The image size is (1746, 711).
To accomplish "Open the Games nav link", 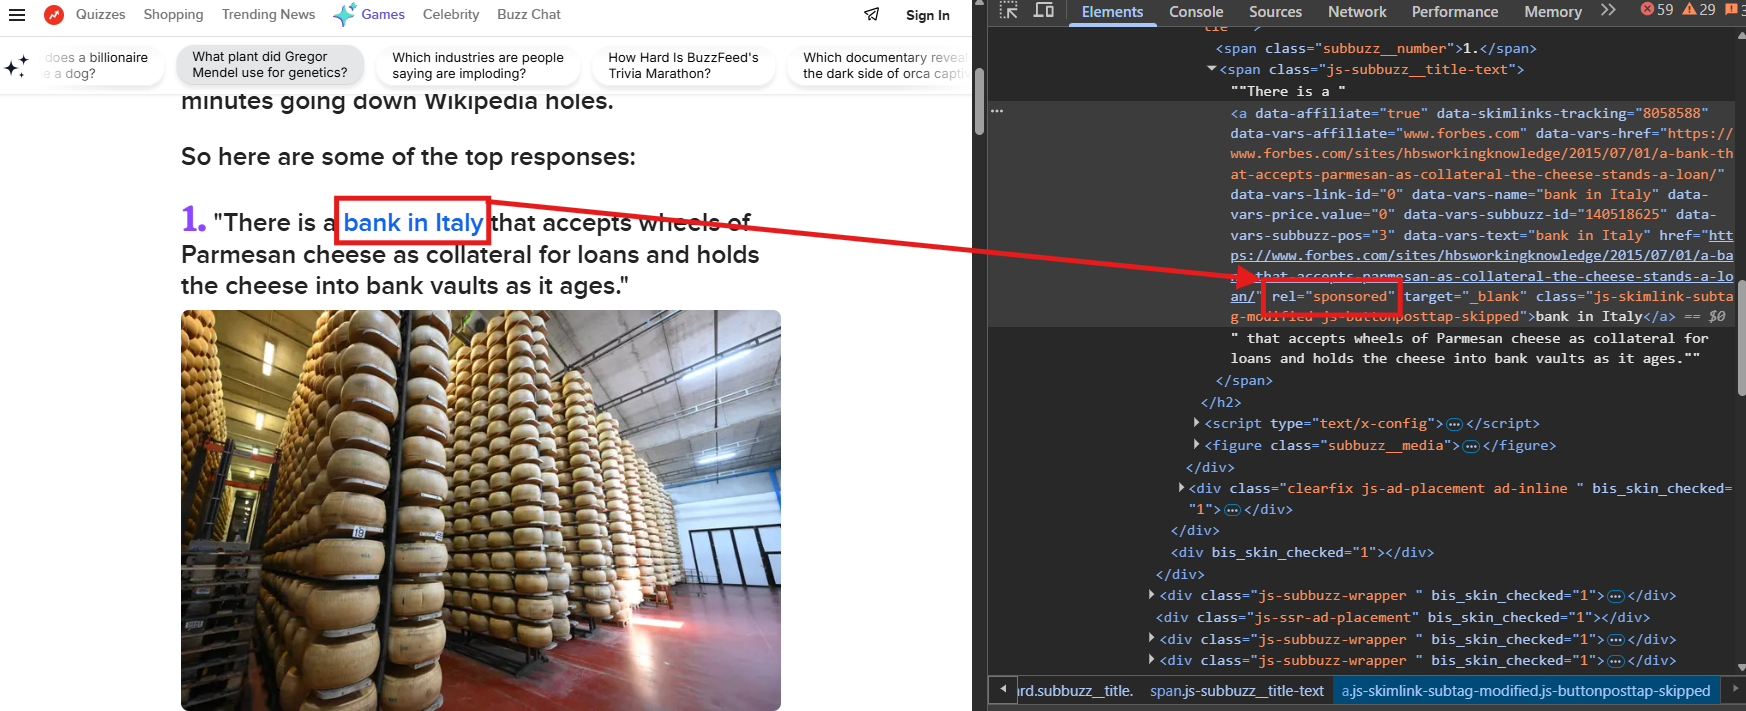I will [383, 14].
